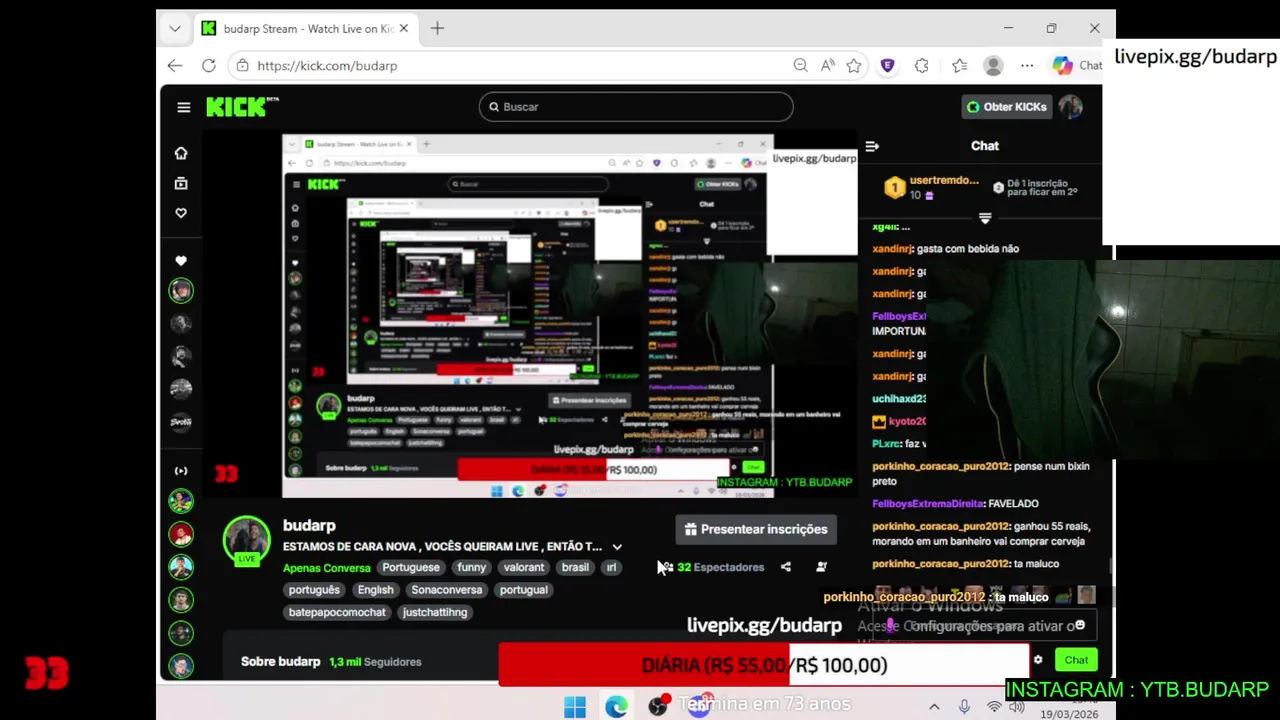The image size is (1280, 720).
Task: Open budarp streamer avatar with LIVE badge
Action: [246, 540]
